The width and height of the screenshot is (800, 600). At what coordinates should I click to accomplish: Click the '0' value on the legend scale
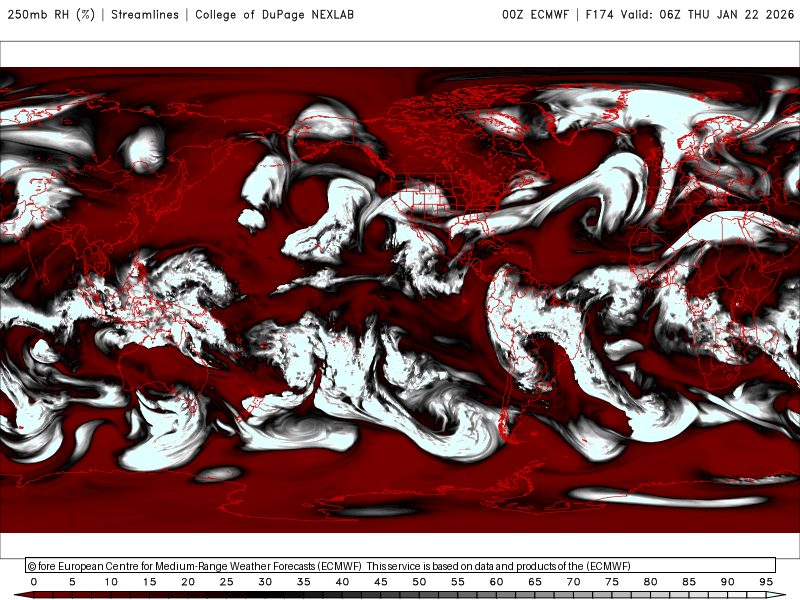(34, 582)
